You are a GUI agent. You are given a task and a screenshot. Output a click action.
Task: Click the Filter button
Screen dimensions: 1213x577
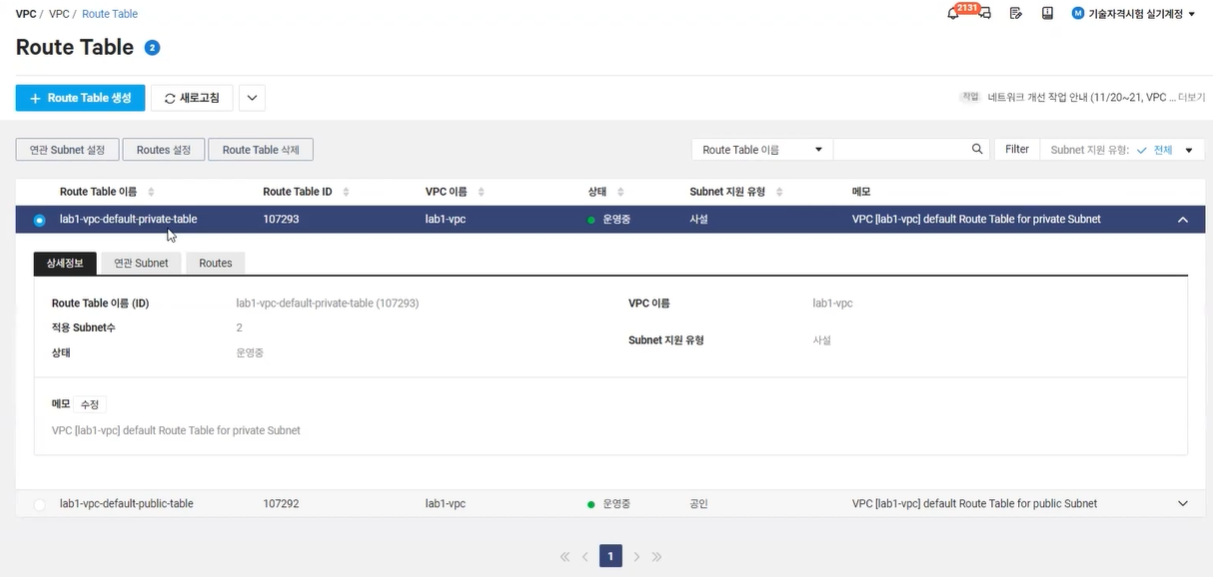tap(1016, 149)
